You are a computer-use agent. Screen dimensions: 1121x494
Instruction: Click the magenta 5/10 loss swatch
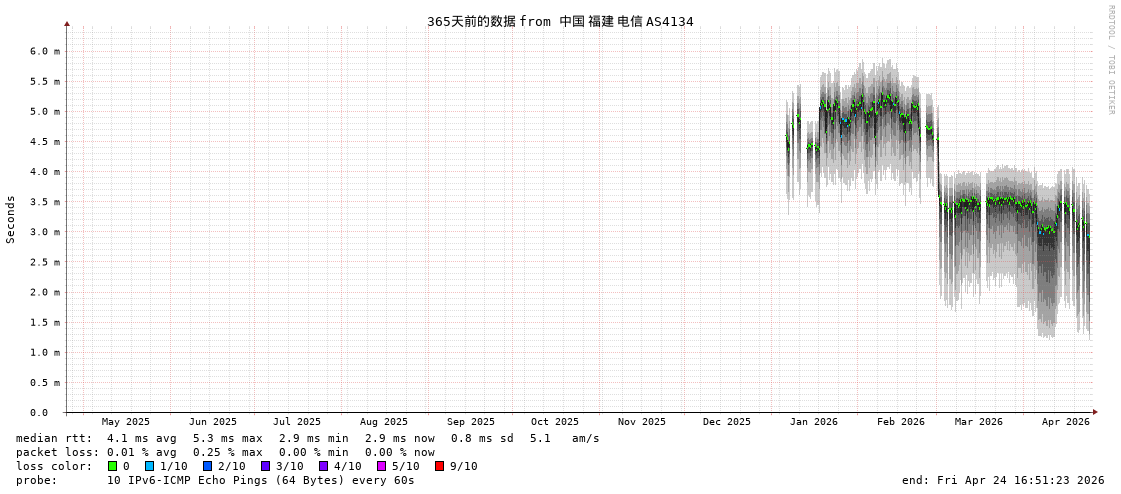[381, 466]
